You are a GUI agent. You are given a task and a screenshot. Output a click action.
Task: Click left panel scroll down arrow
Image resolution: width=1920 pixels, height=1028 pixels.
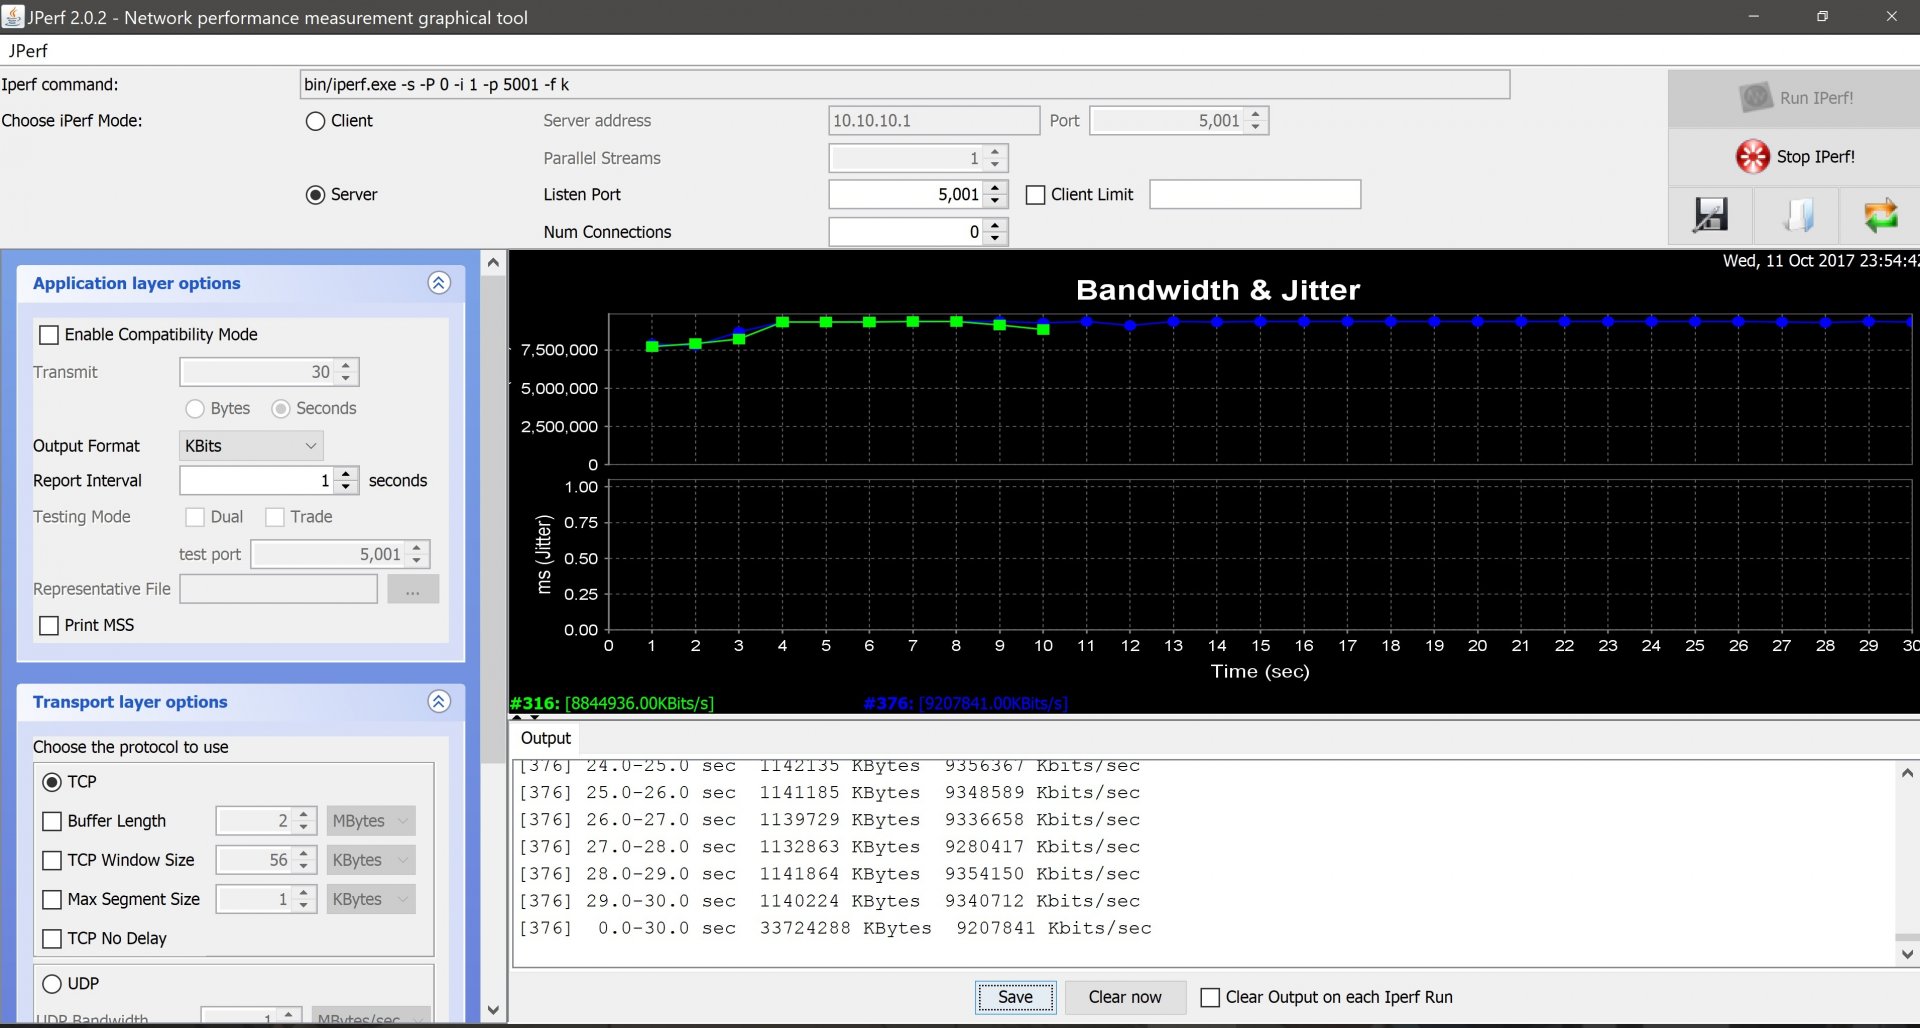[493, 1010]
